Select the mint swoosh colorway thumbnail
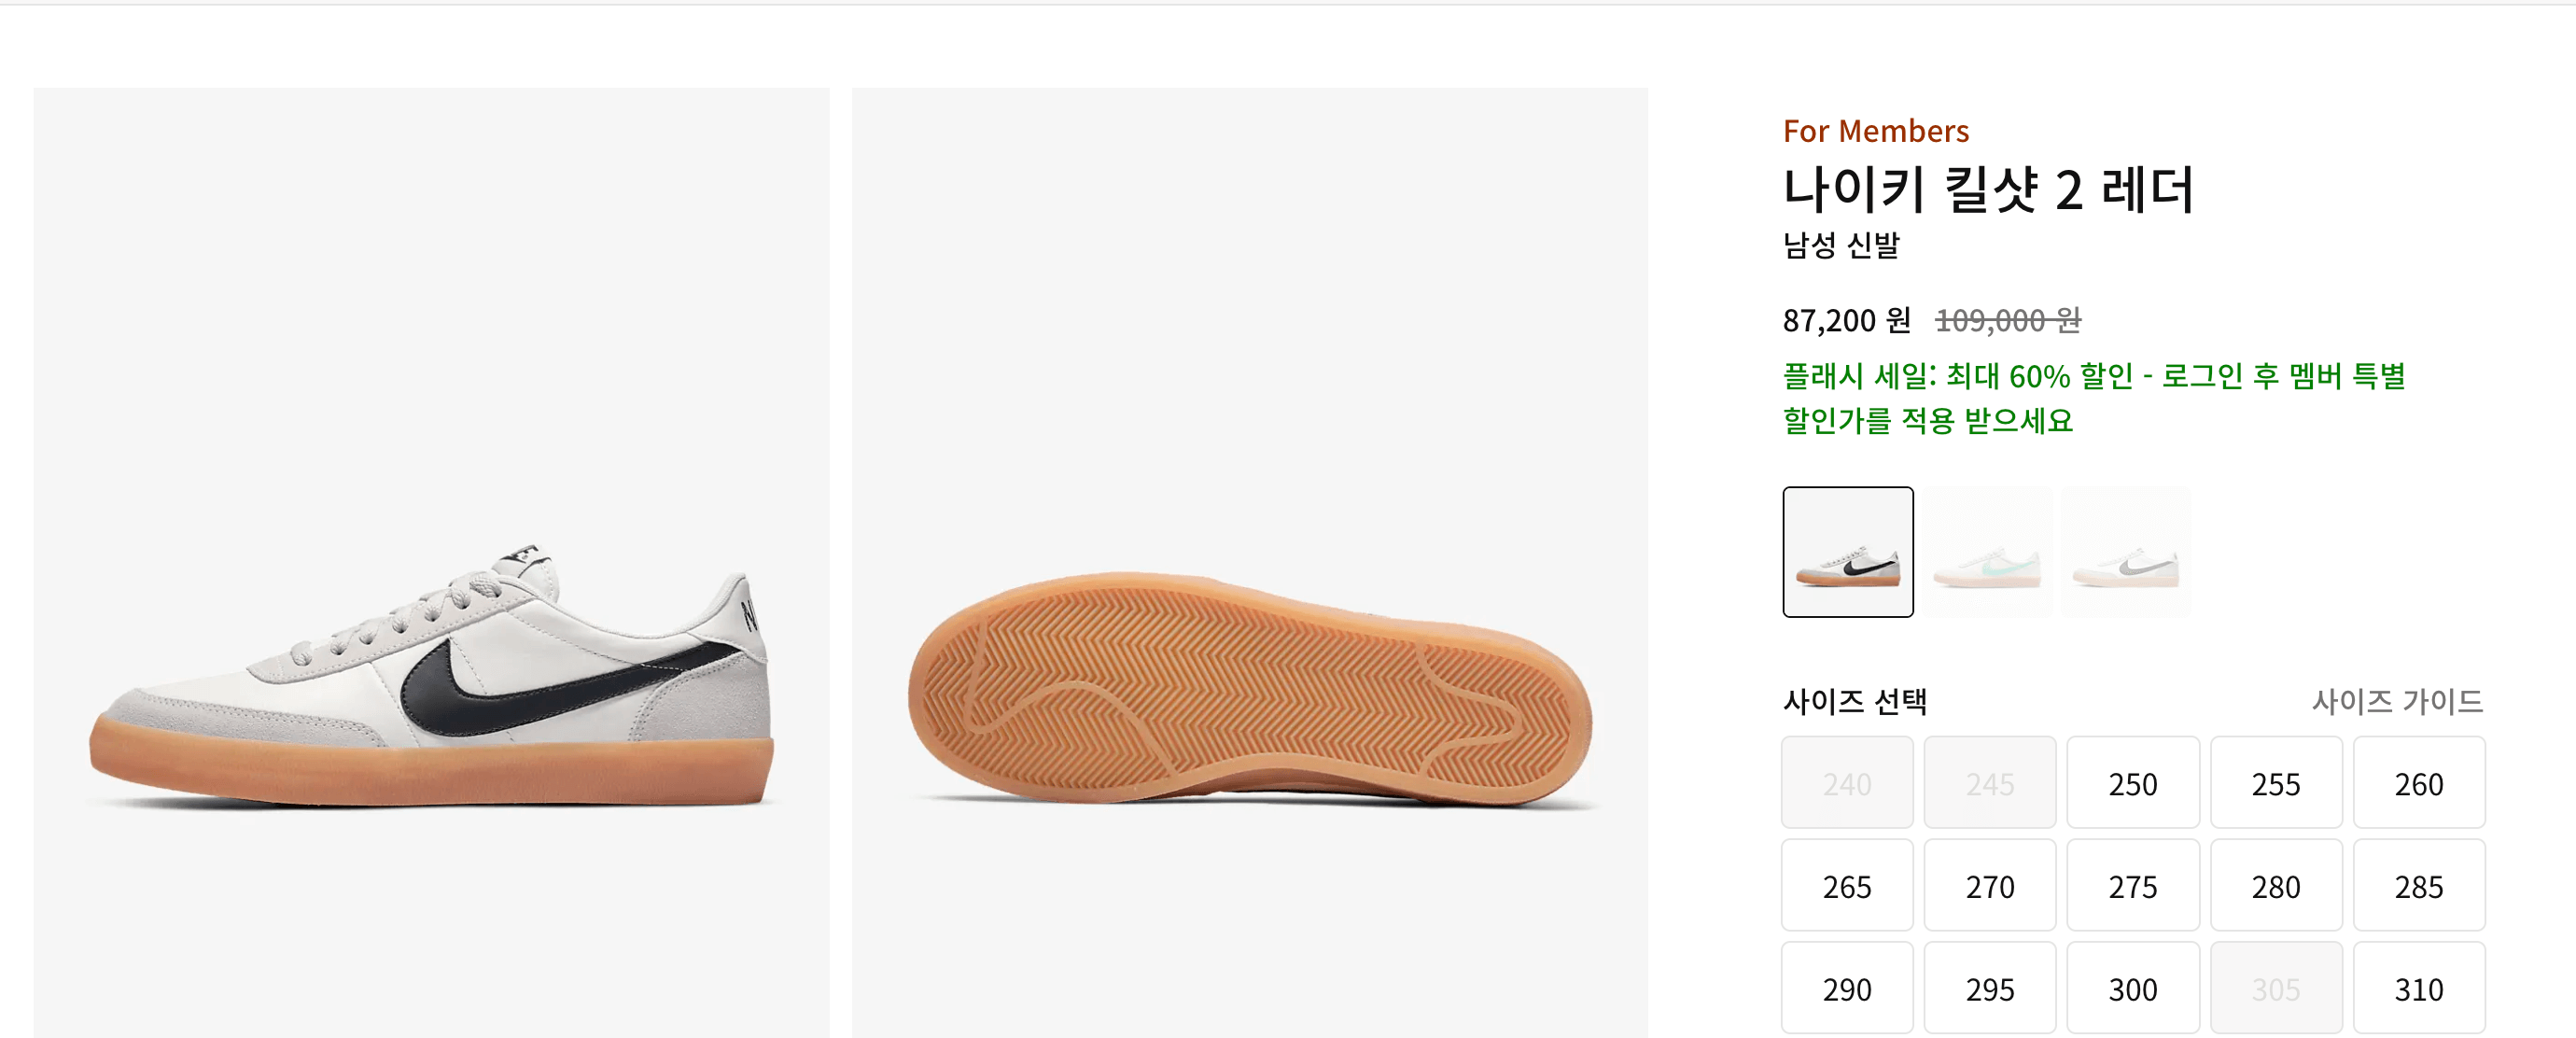Viewport: 2576px width, 1038px height. coord(1989,552)
